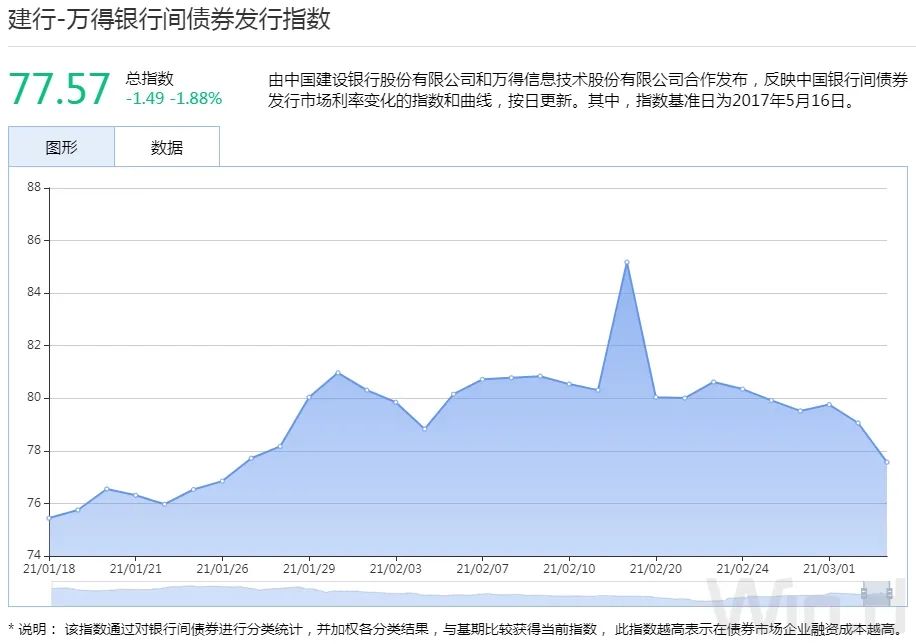Click the y-axis label 86

click(x=34, y=240)
